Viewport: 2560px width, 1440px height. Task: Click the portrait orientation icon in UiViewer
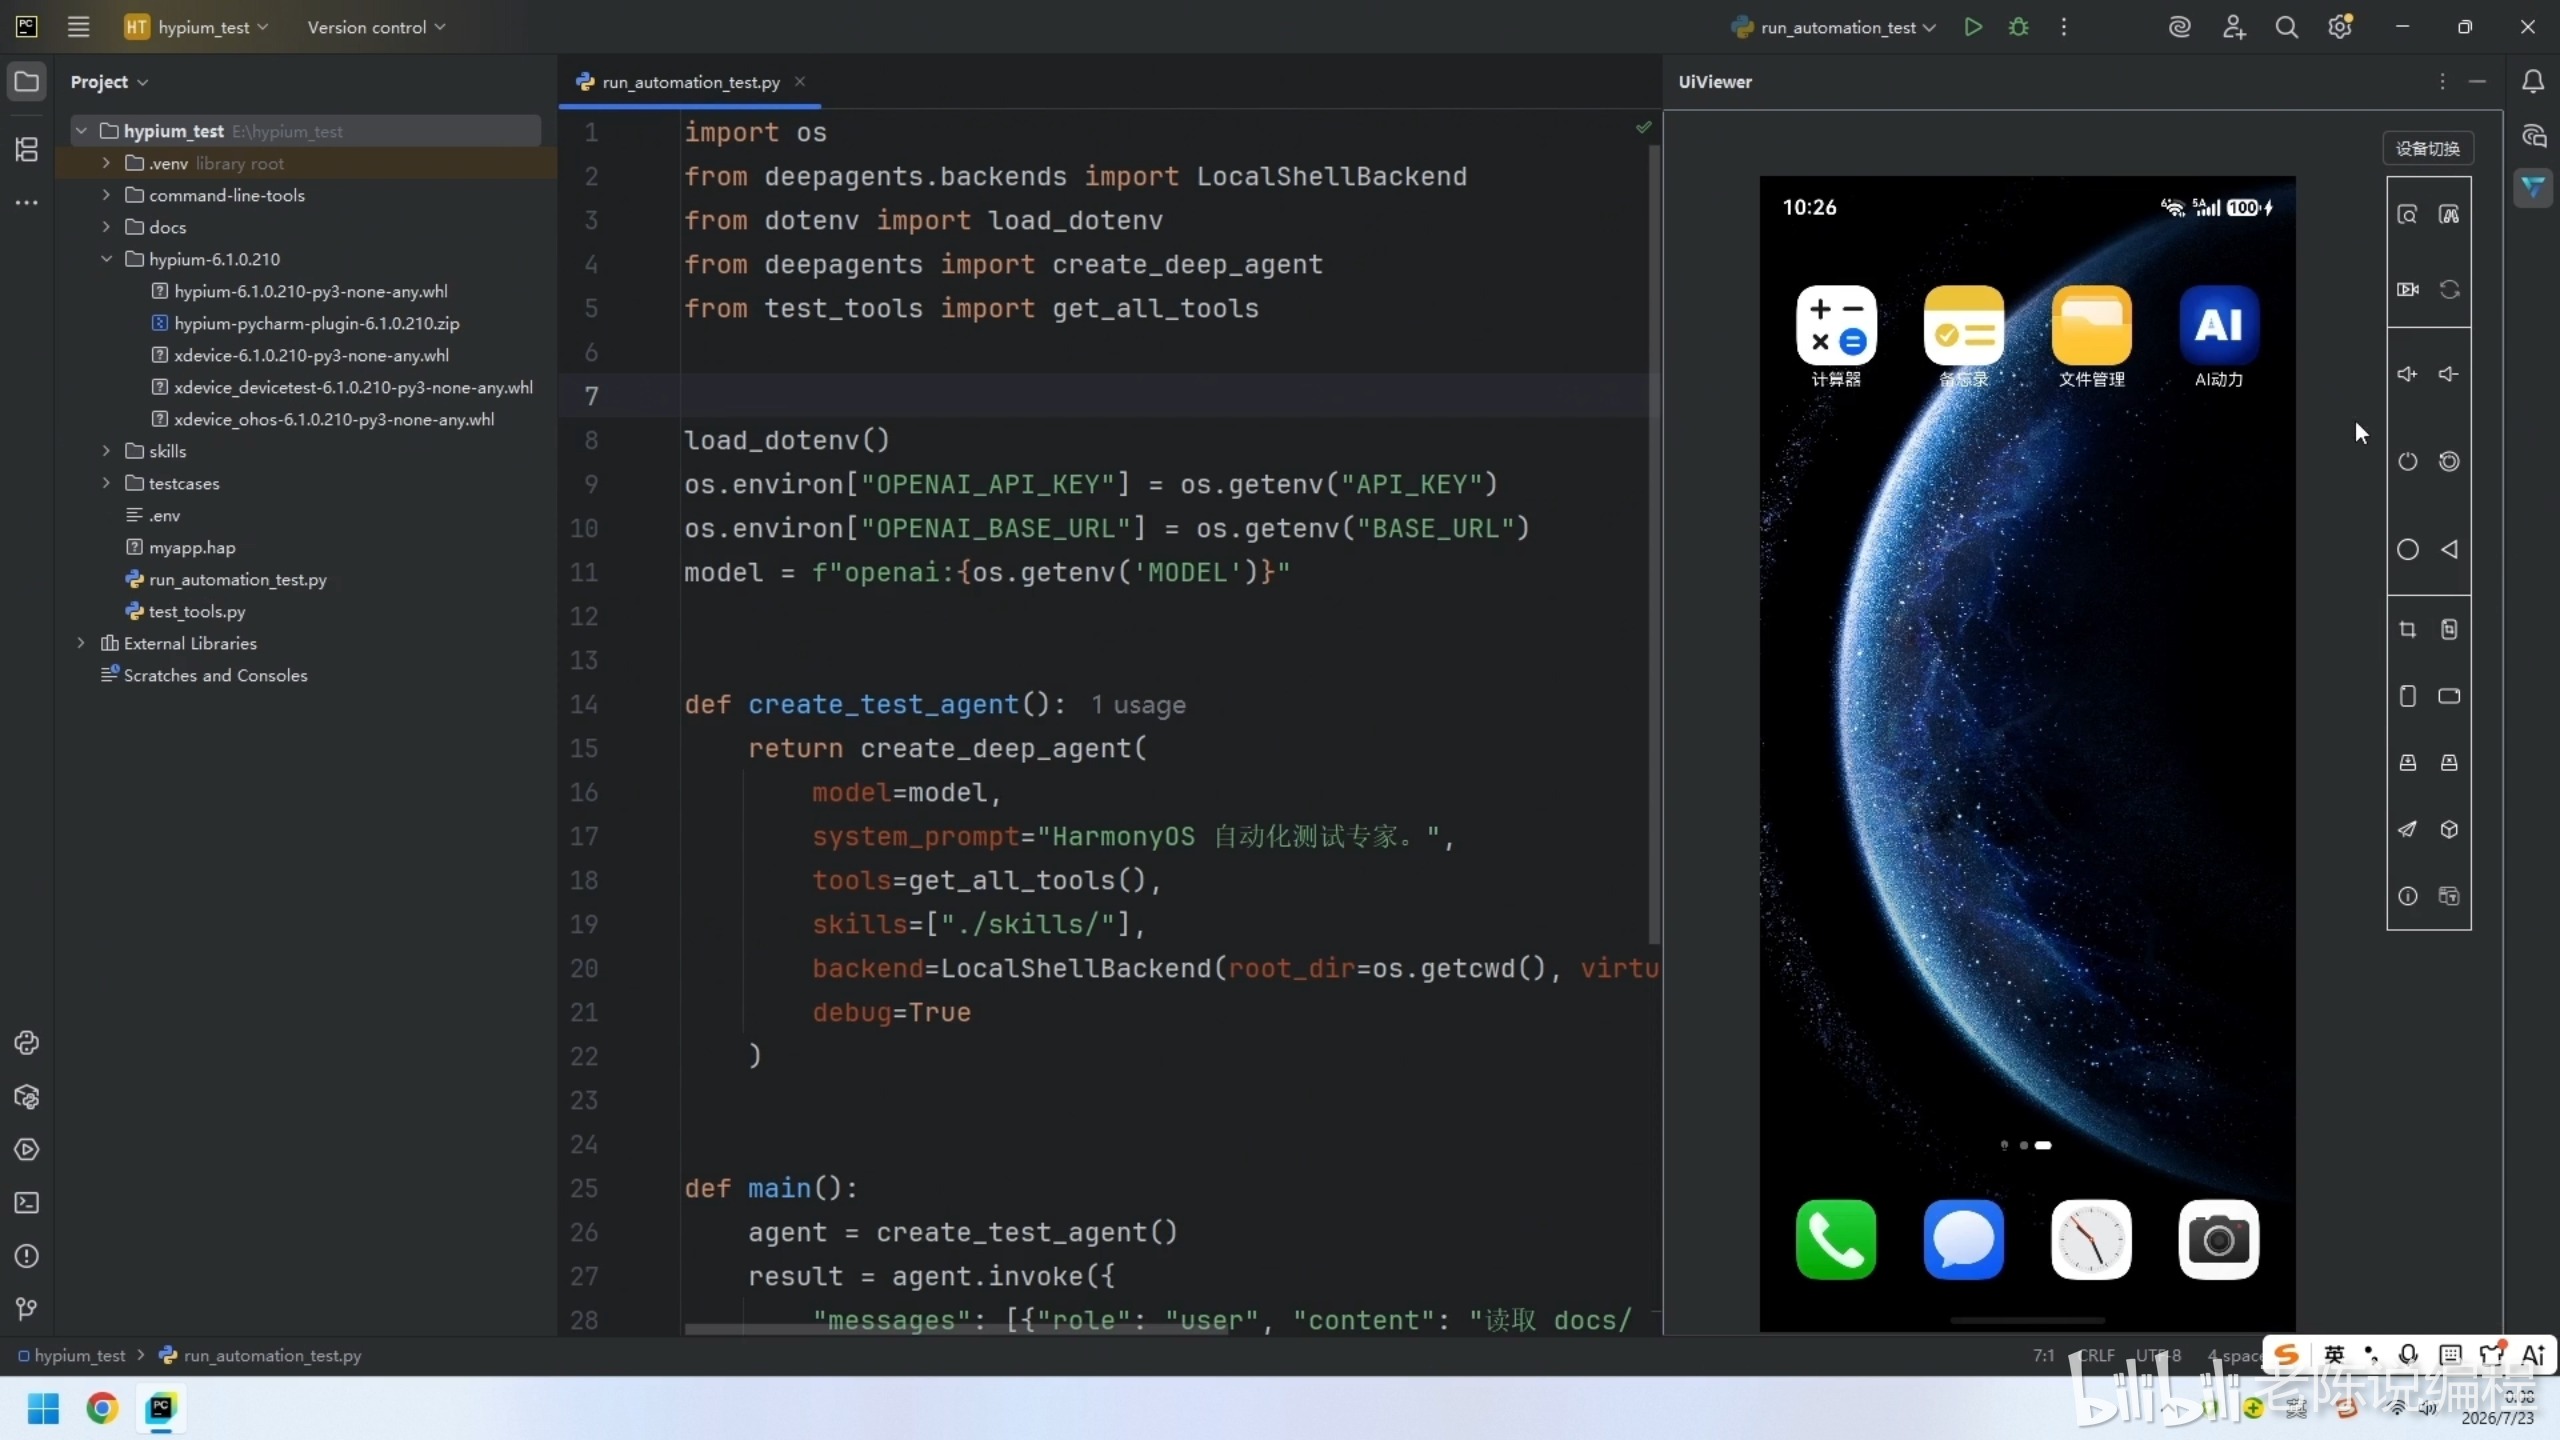pyautogui.click(x=2407, y=696)
